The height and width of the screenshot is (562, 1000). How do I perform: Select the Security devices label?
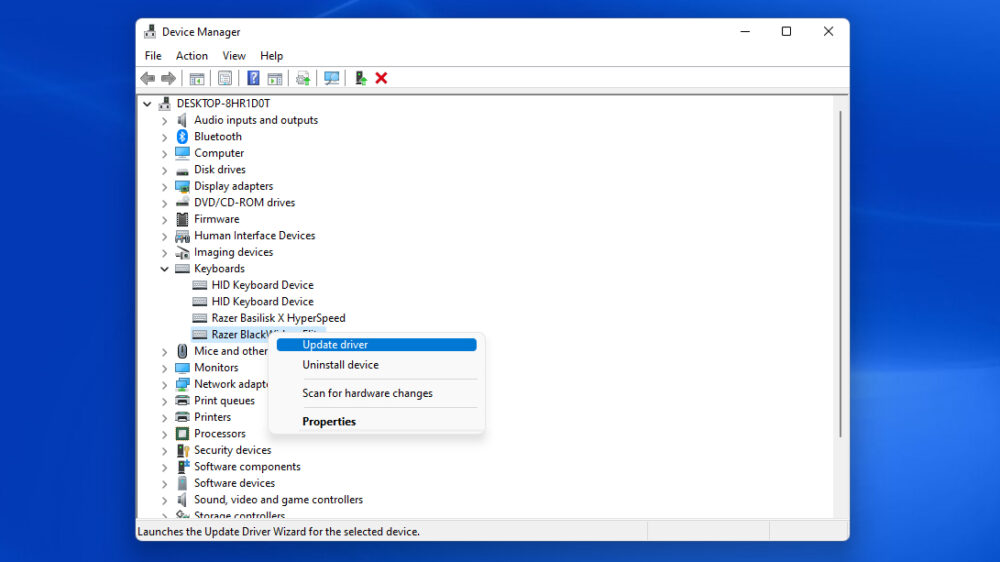point(232,450)
